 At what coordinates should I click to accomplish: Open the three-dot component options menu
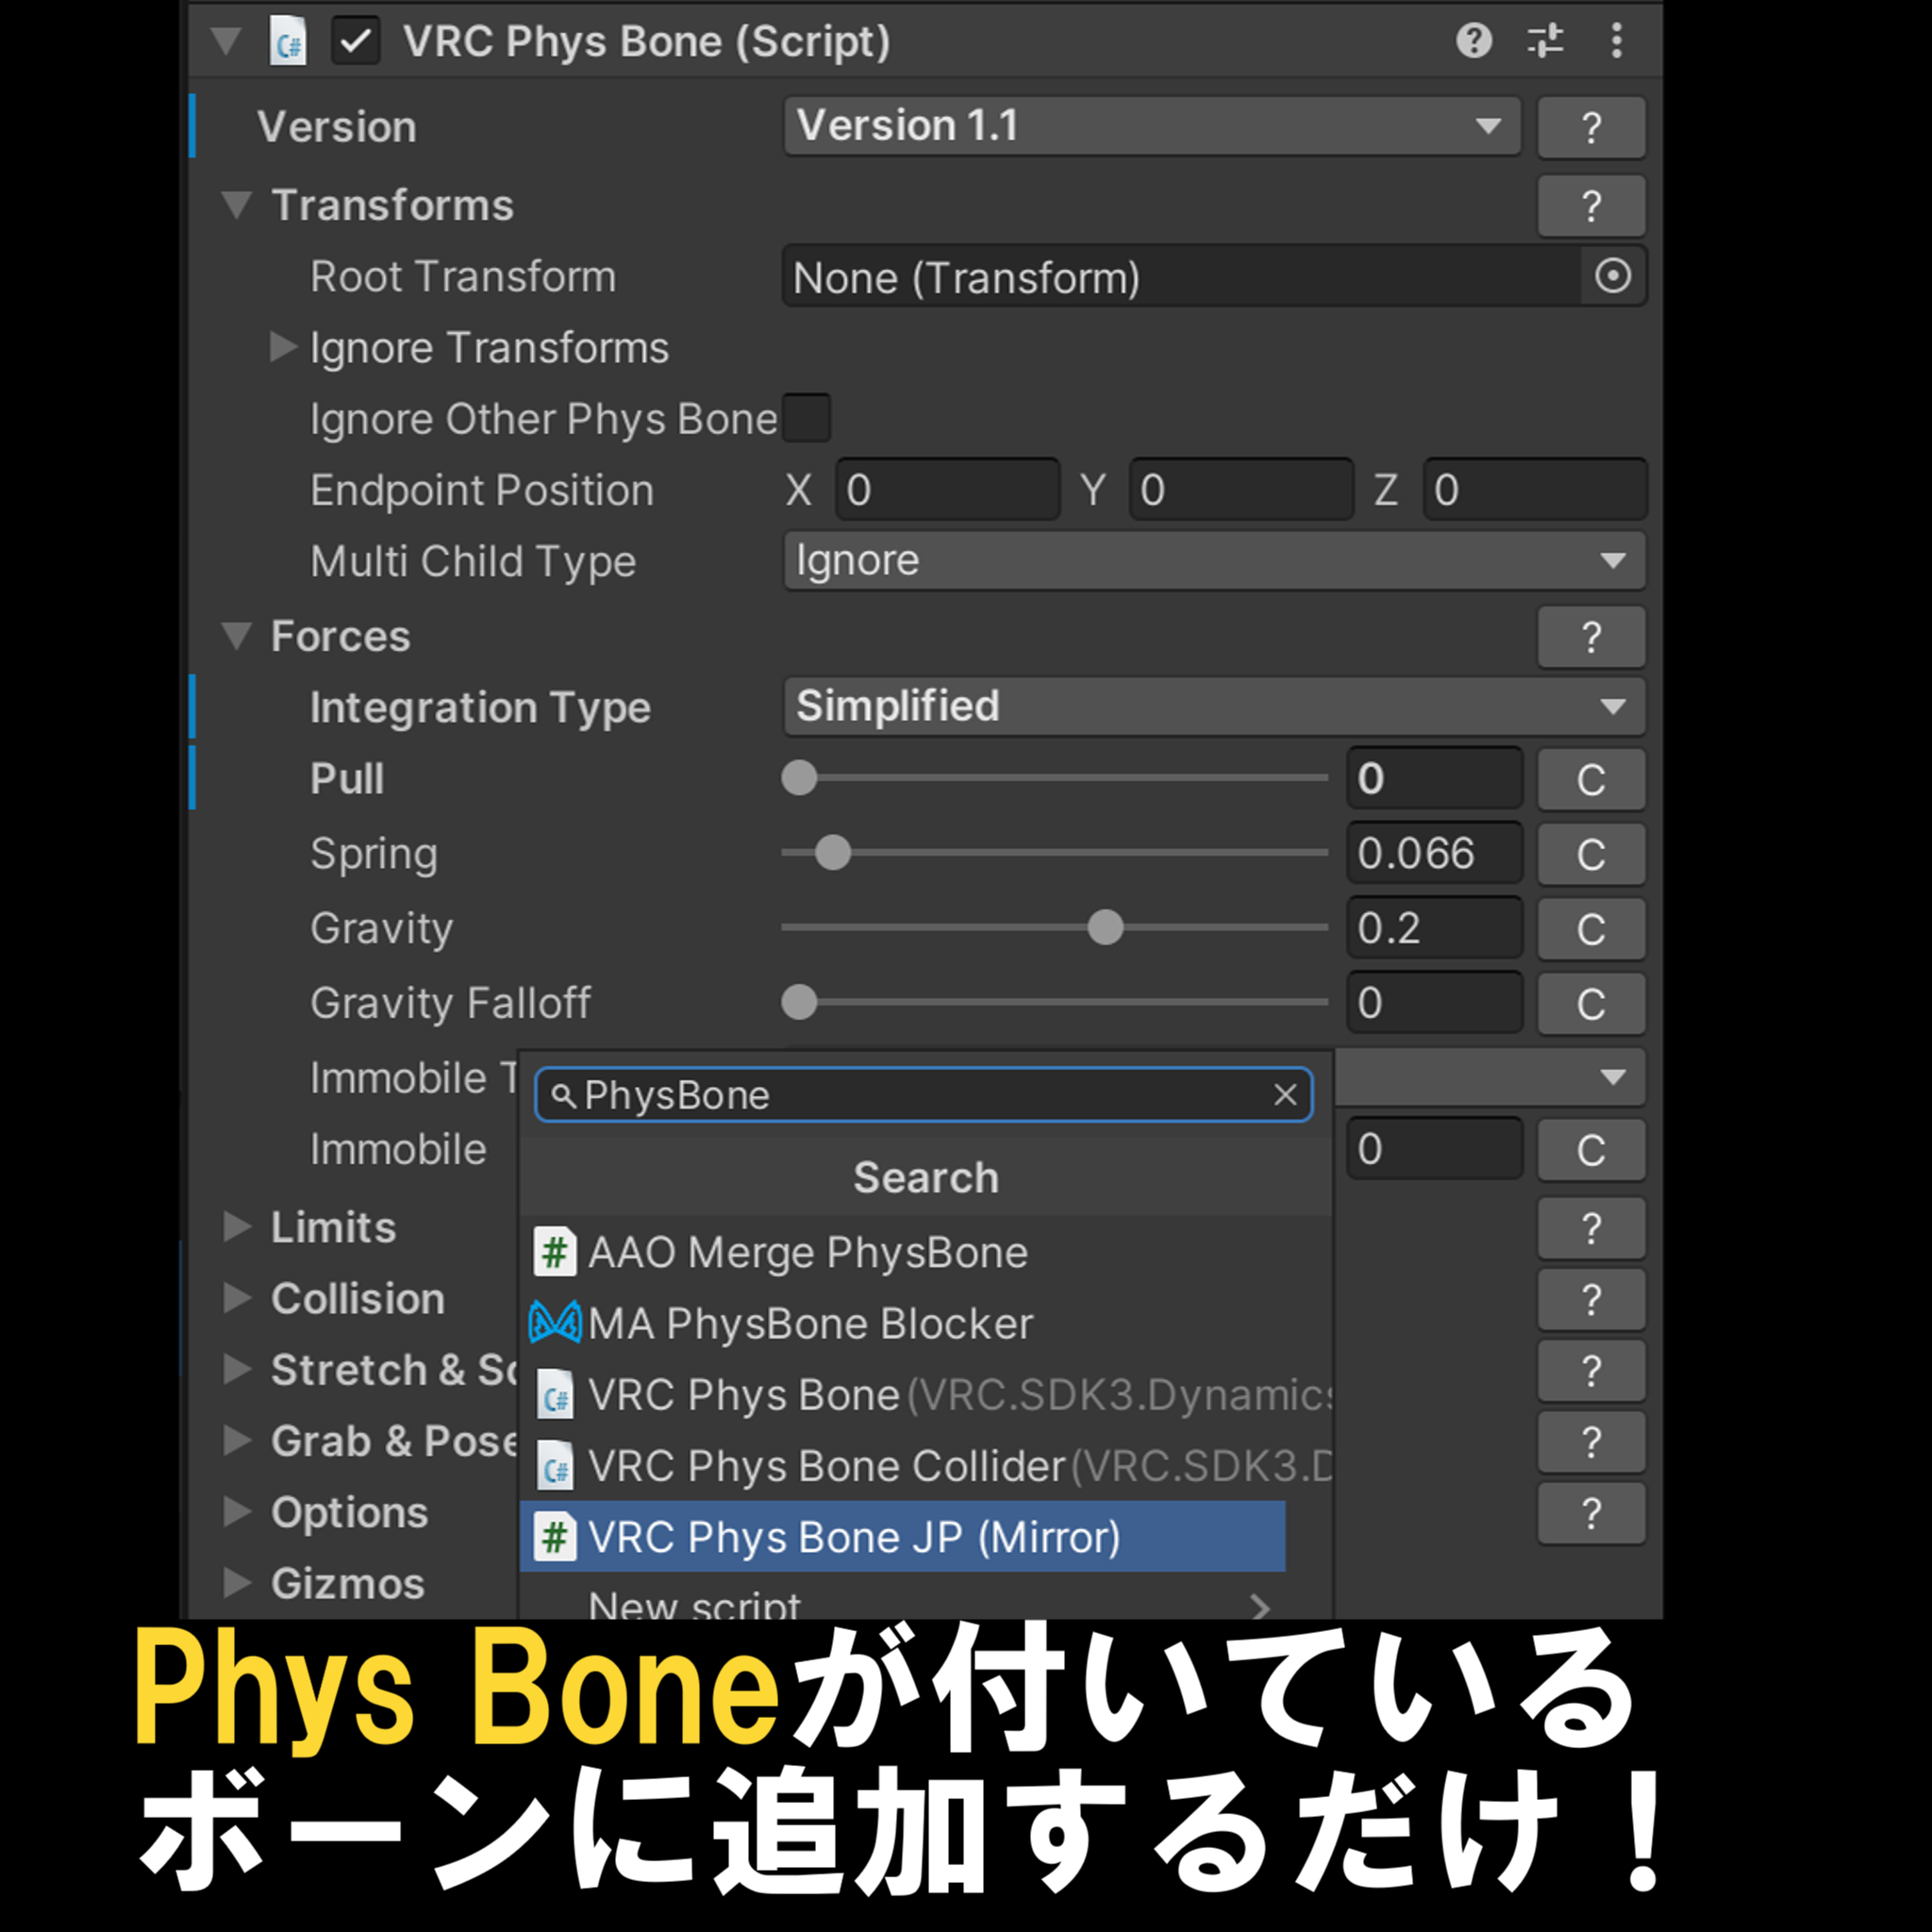click(x=1616, y=41)
